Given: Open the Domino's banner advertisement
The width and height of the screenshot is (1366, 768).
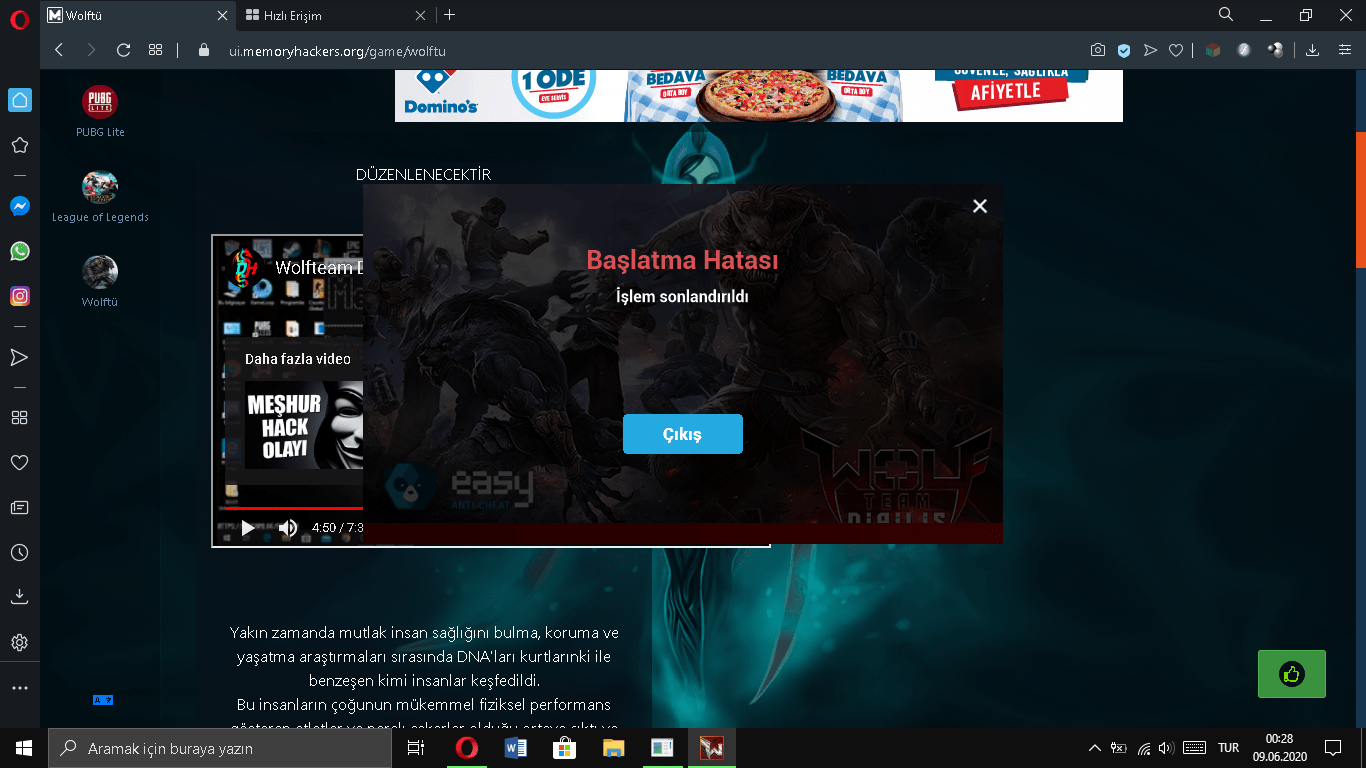Looking at the screenshot, I should (759, 96).
